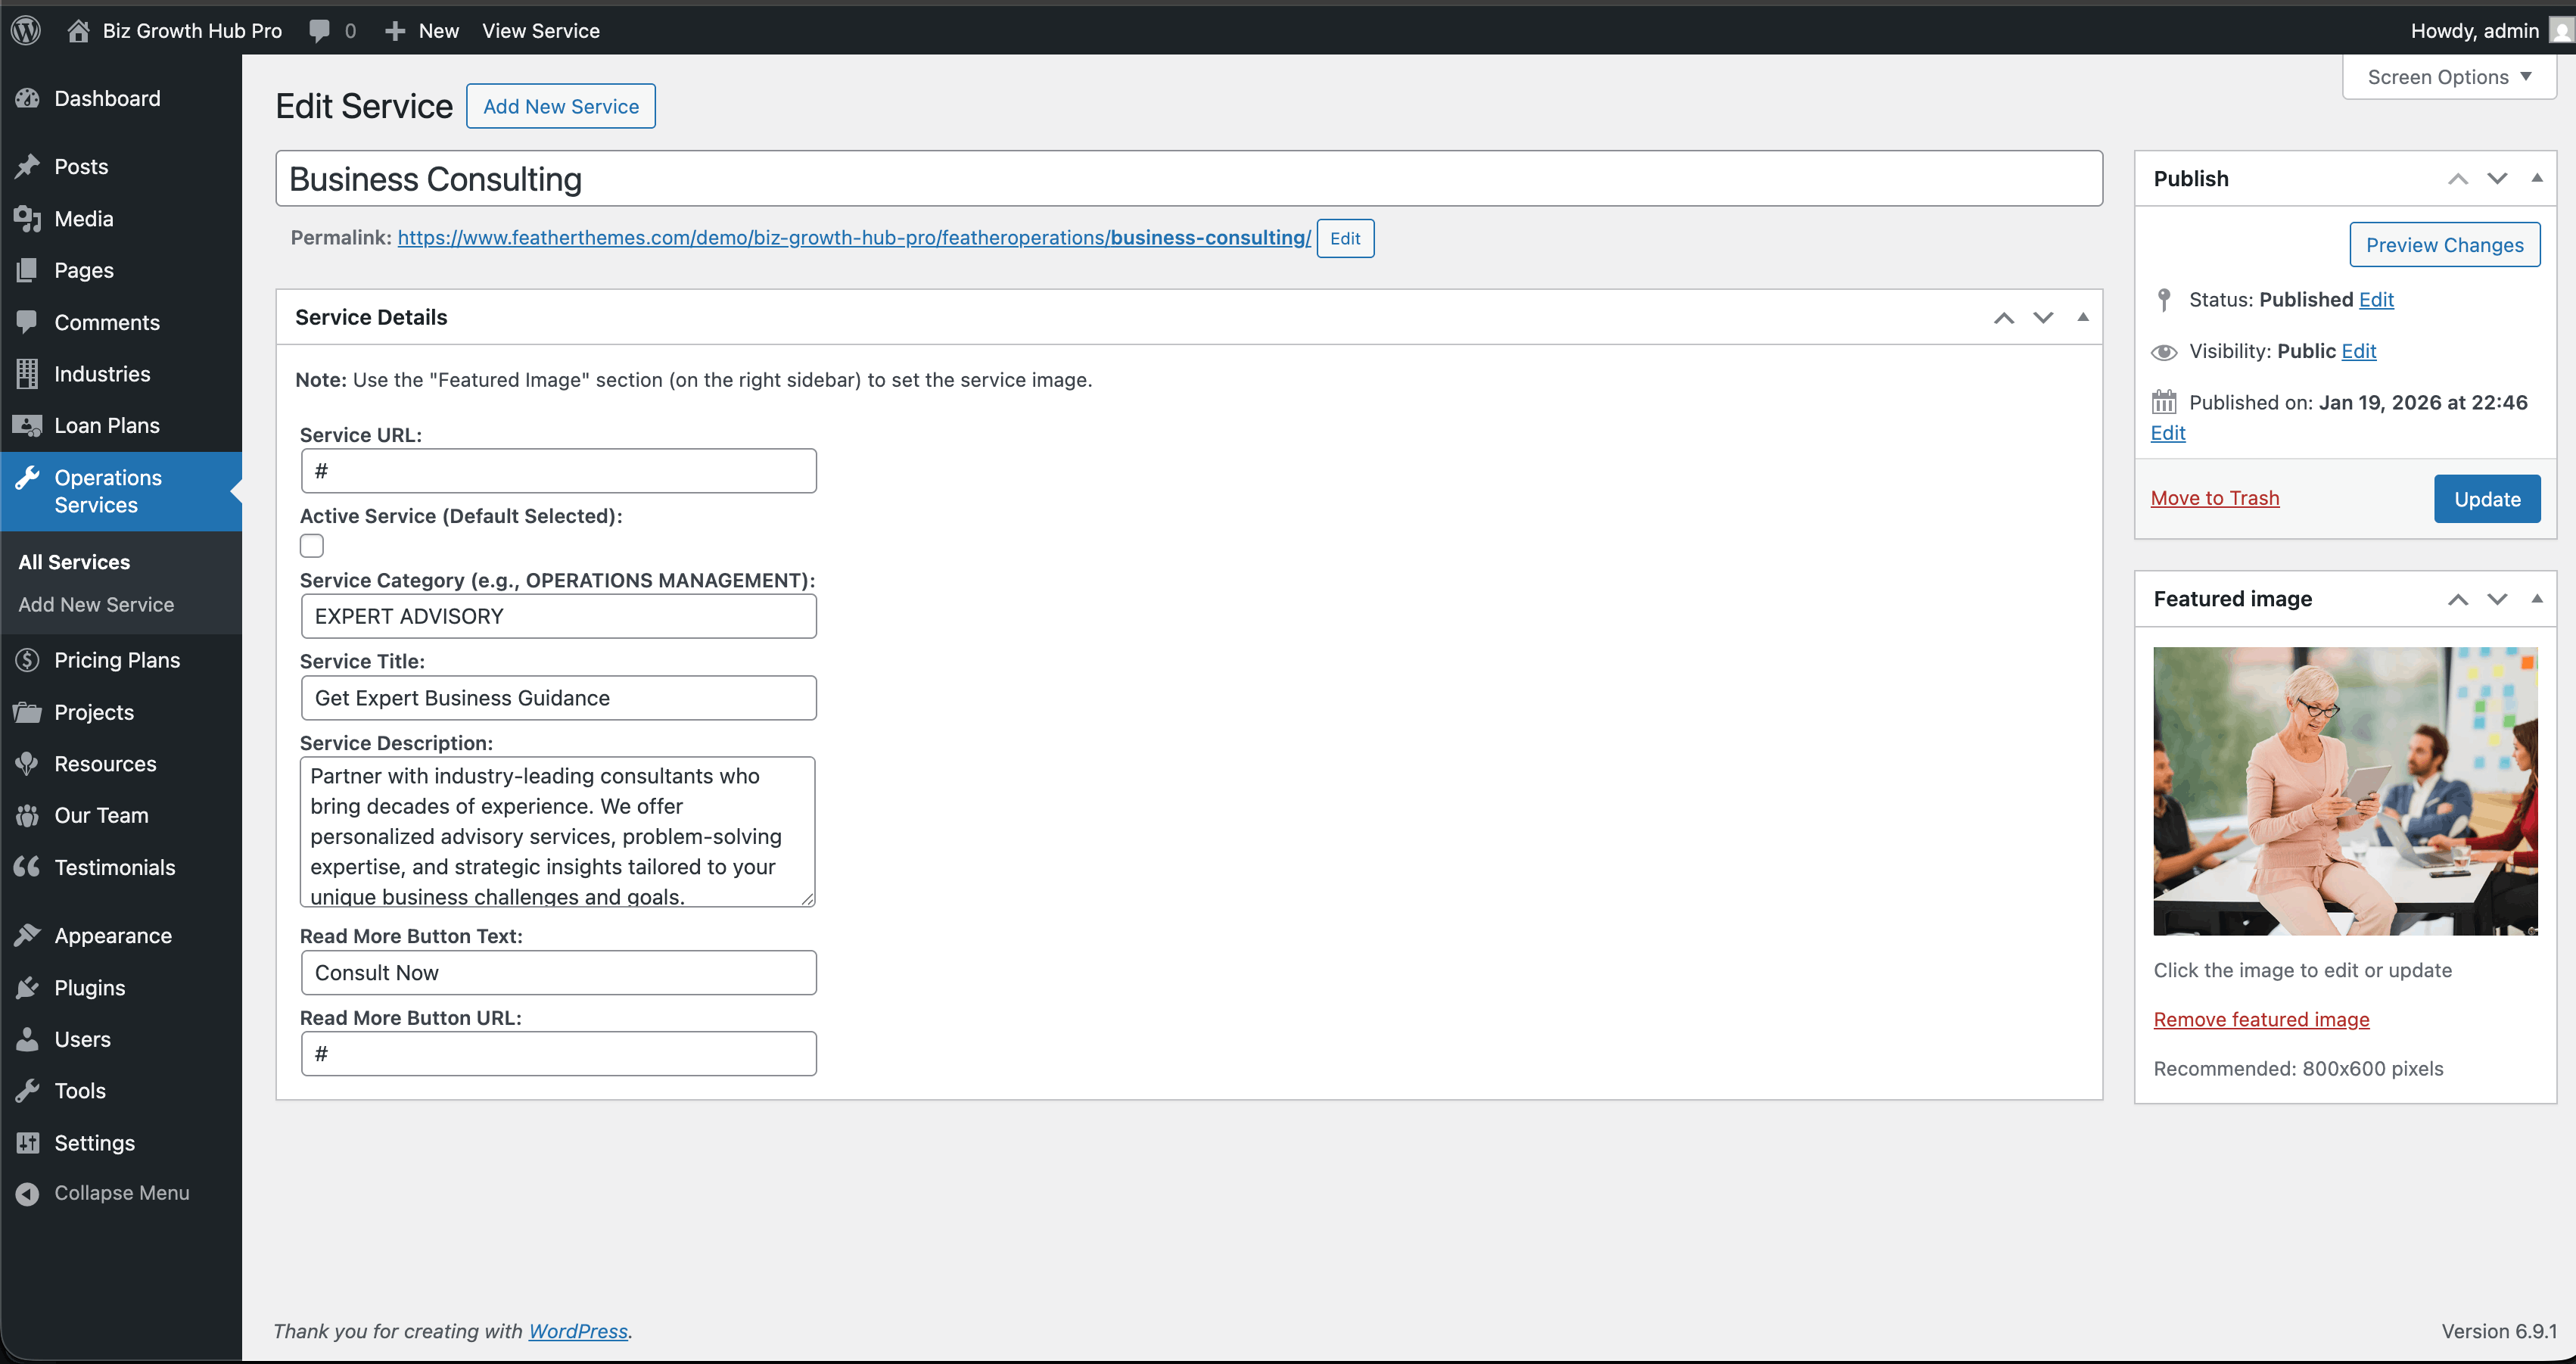Click the Media library icon
This screenshot has height=1364, width=2576.
[27, 218]
